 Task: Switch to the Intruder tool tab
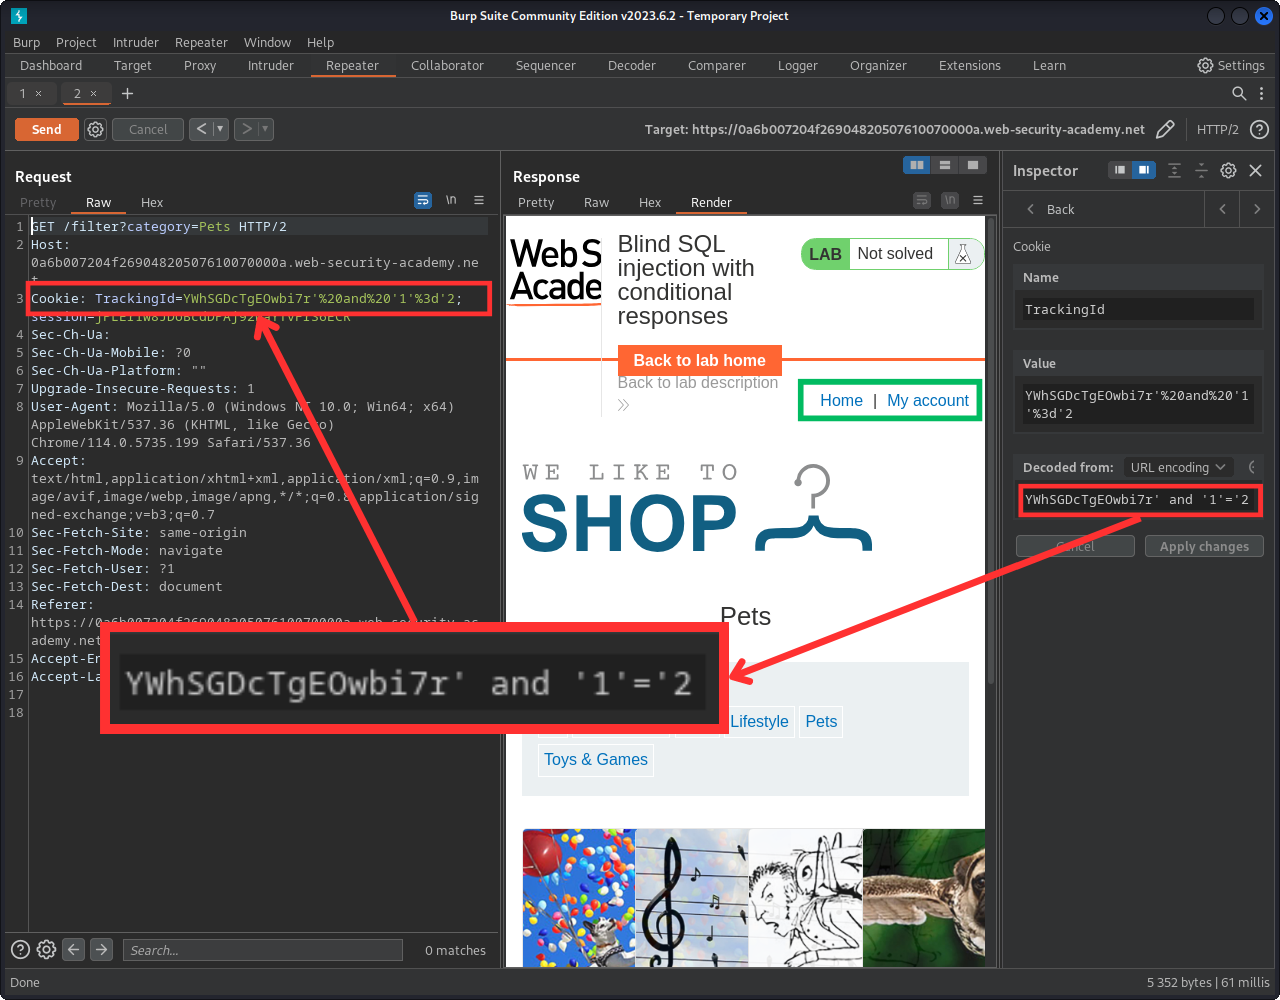coord(270,66)
